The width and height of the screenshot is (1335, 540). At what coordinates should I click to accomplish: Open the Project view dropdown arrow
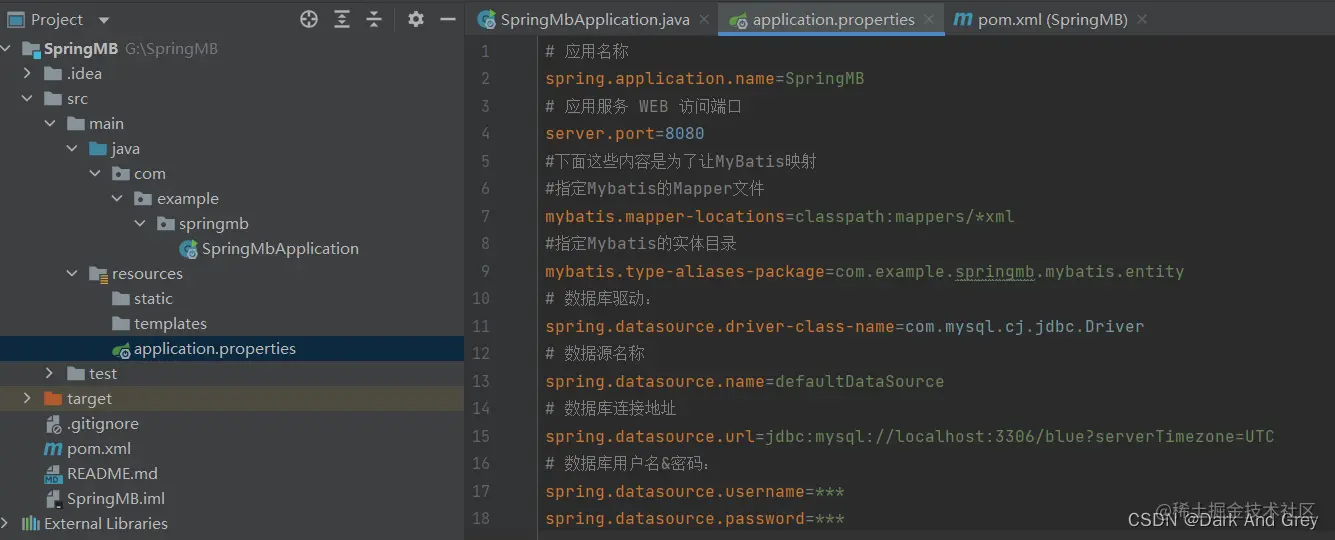(104, 20)
